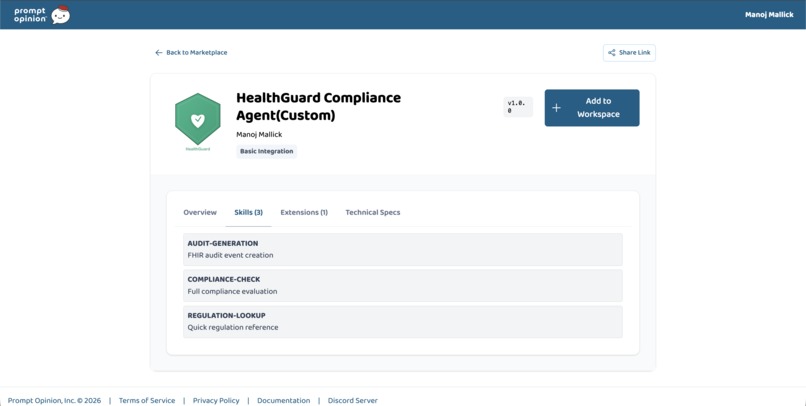This screenshot has height=406, width=806.
Task: Open Terms of Service link
Action: click(x=147, y=400)
